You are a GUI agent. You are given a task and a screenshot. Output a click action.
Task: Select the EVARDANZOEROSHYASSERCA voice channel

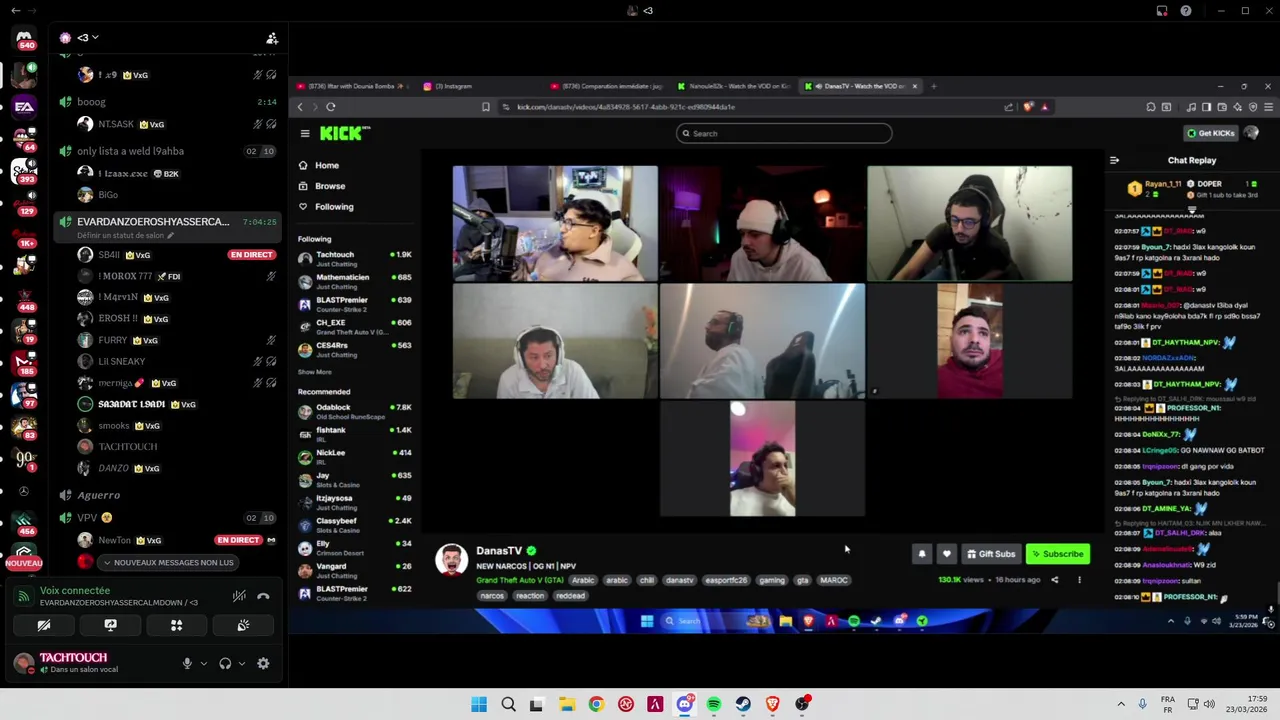coord(167,226)
